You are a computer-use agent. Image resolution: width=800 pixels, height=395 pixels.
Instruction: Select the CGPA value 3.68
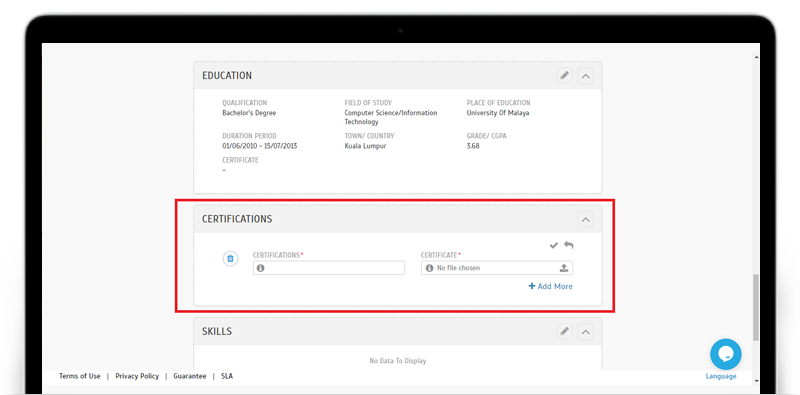[x=473, y=146]
